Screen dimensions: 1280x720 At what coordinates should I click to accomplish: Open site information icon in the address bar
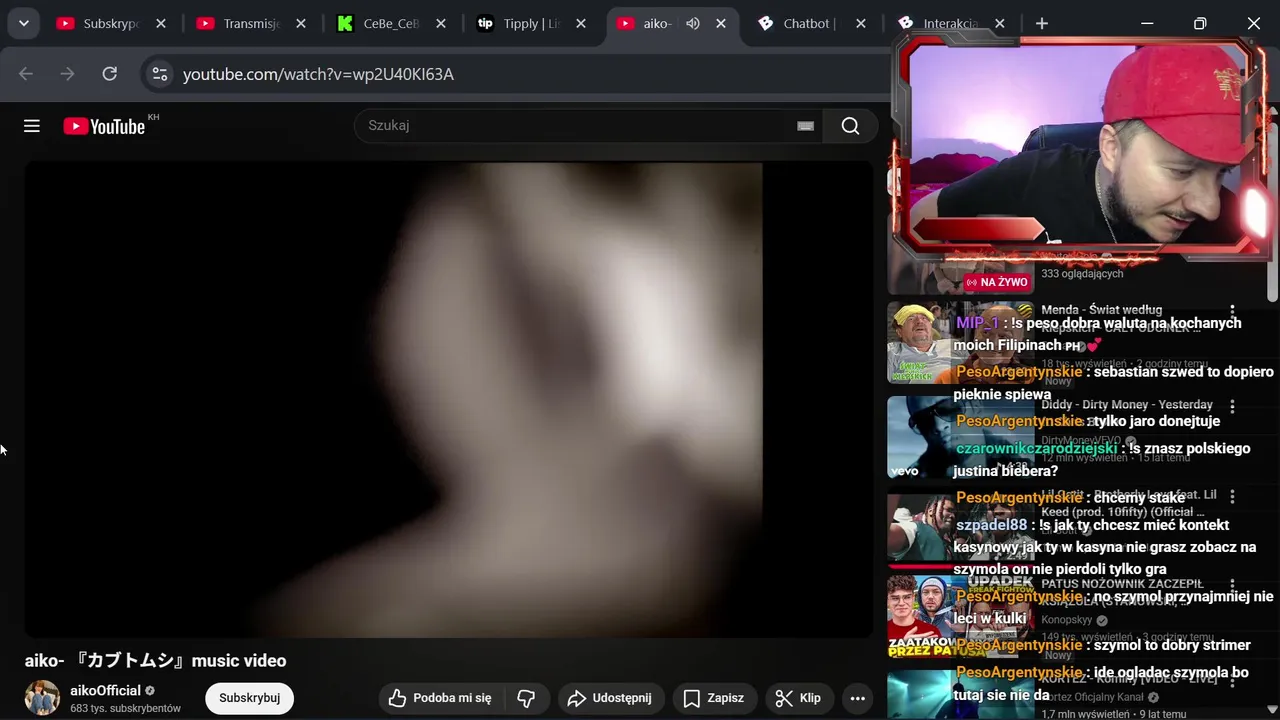point(159,74)
